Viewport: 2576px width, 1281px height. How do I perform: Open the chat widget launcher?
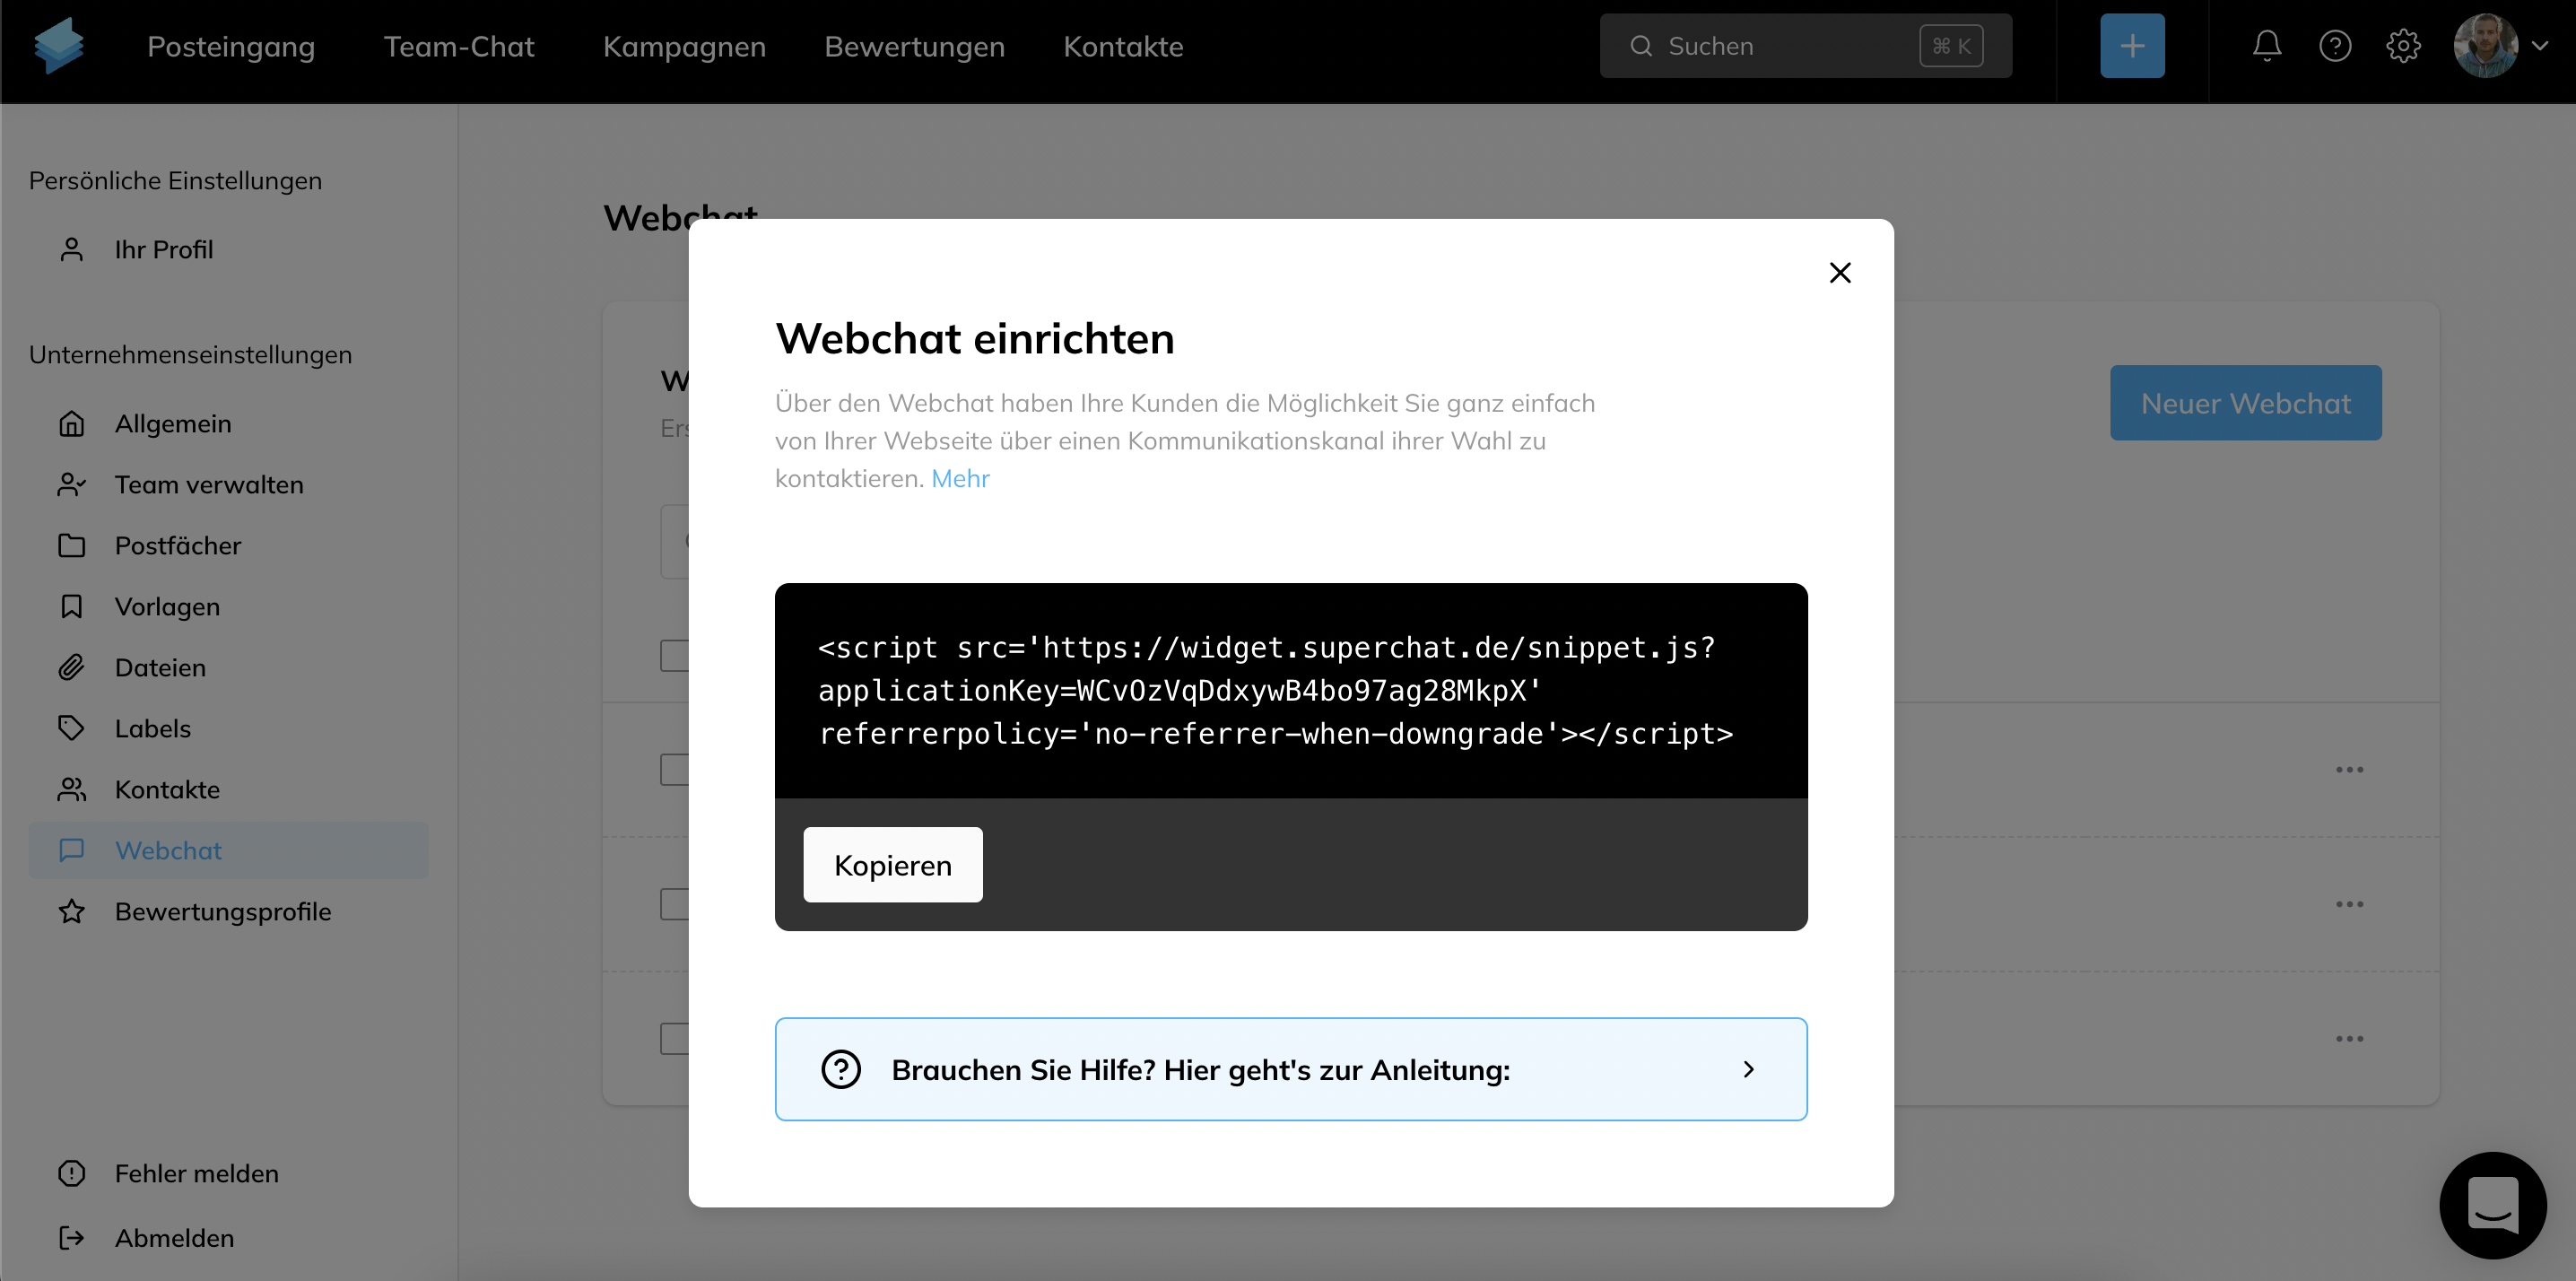tap(2493, 1206)
